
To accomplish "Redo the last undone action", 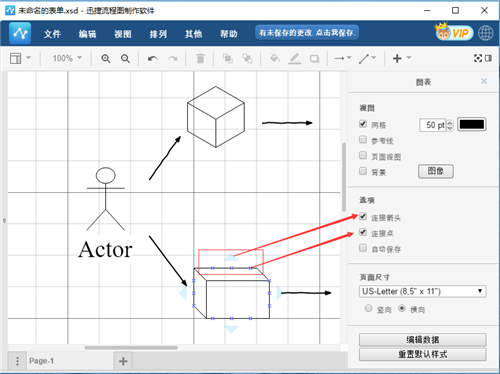I will tap(172, 59).
